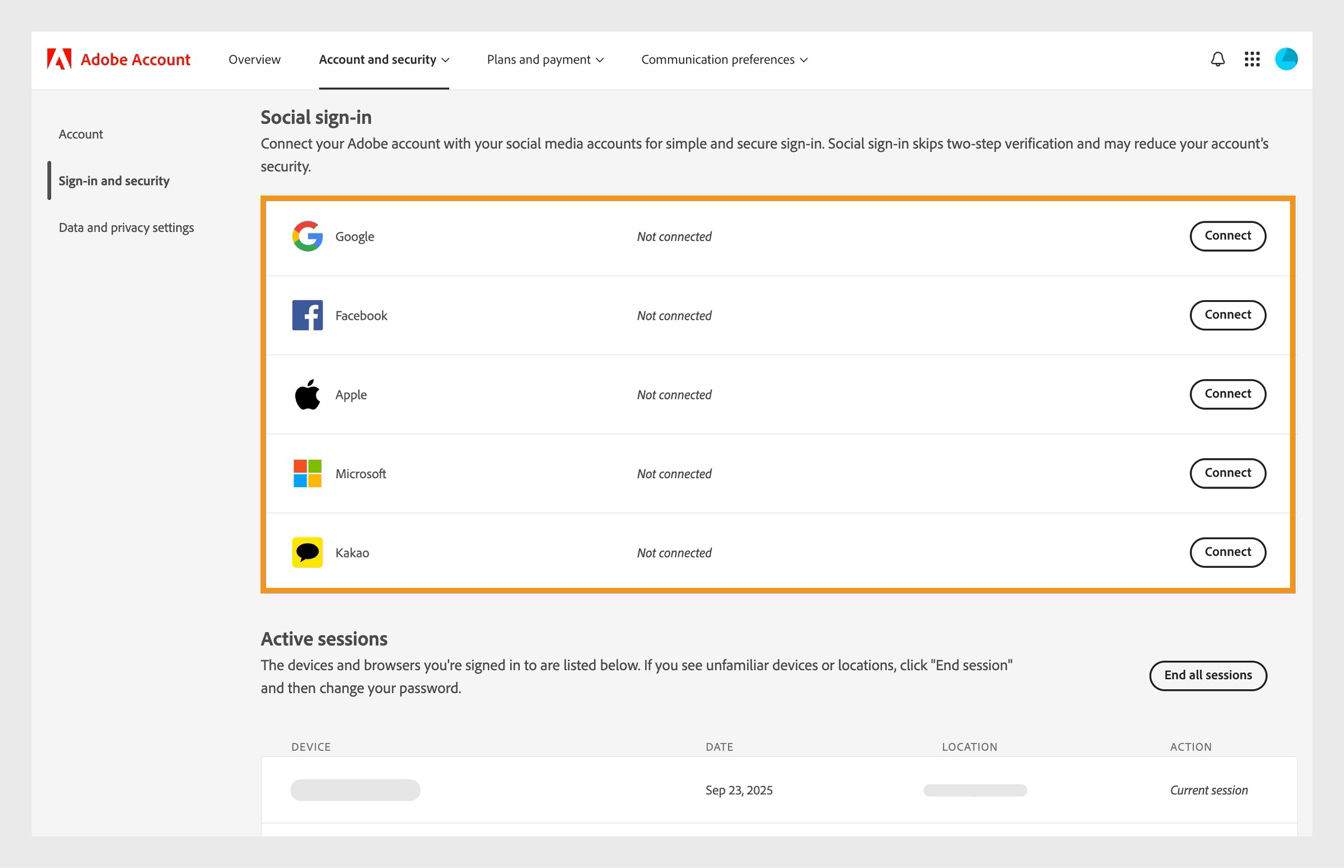This screenshot has height=868, width=1344.
Task: Expand the Plans and payment dropdown
Action: pos(544,59)
